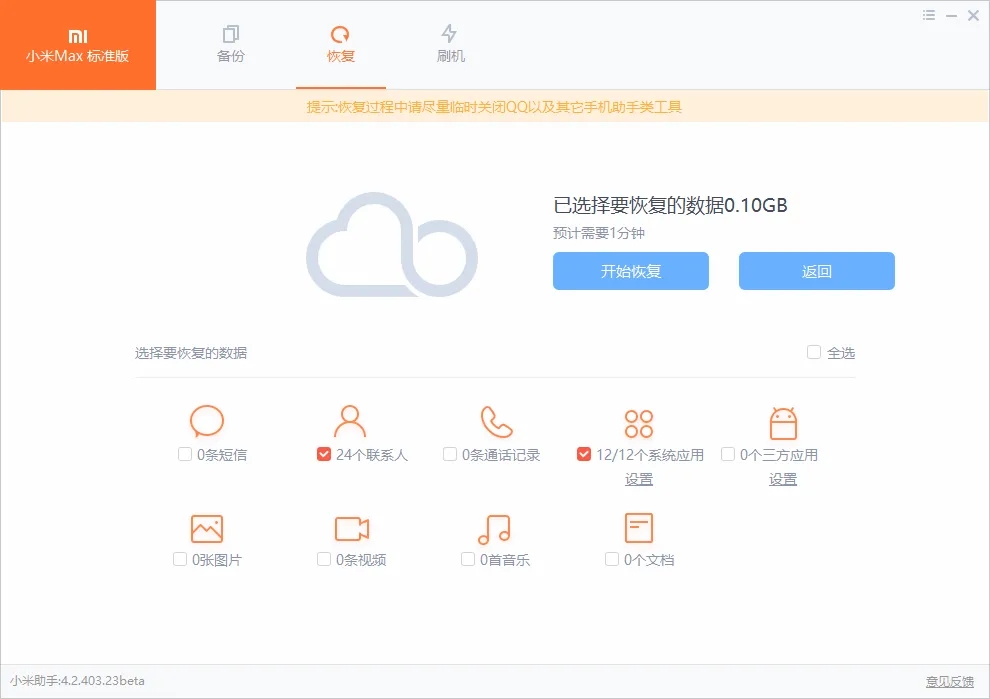This screenshot has width=990, height=699.
Task: Switch to the 备份 backup tab
Action: click(230, 46)
